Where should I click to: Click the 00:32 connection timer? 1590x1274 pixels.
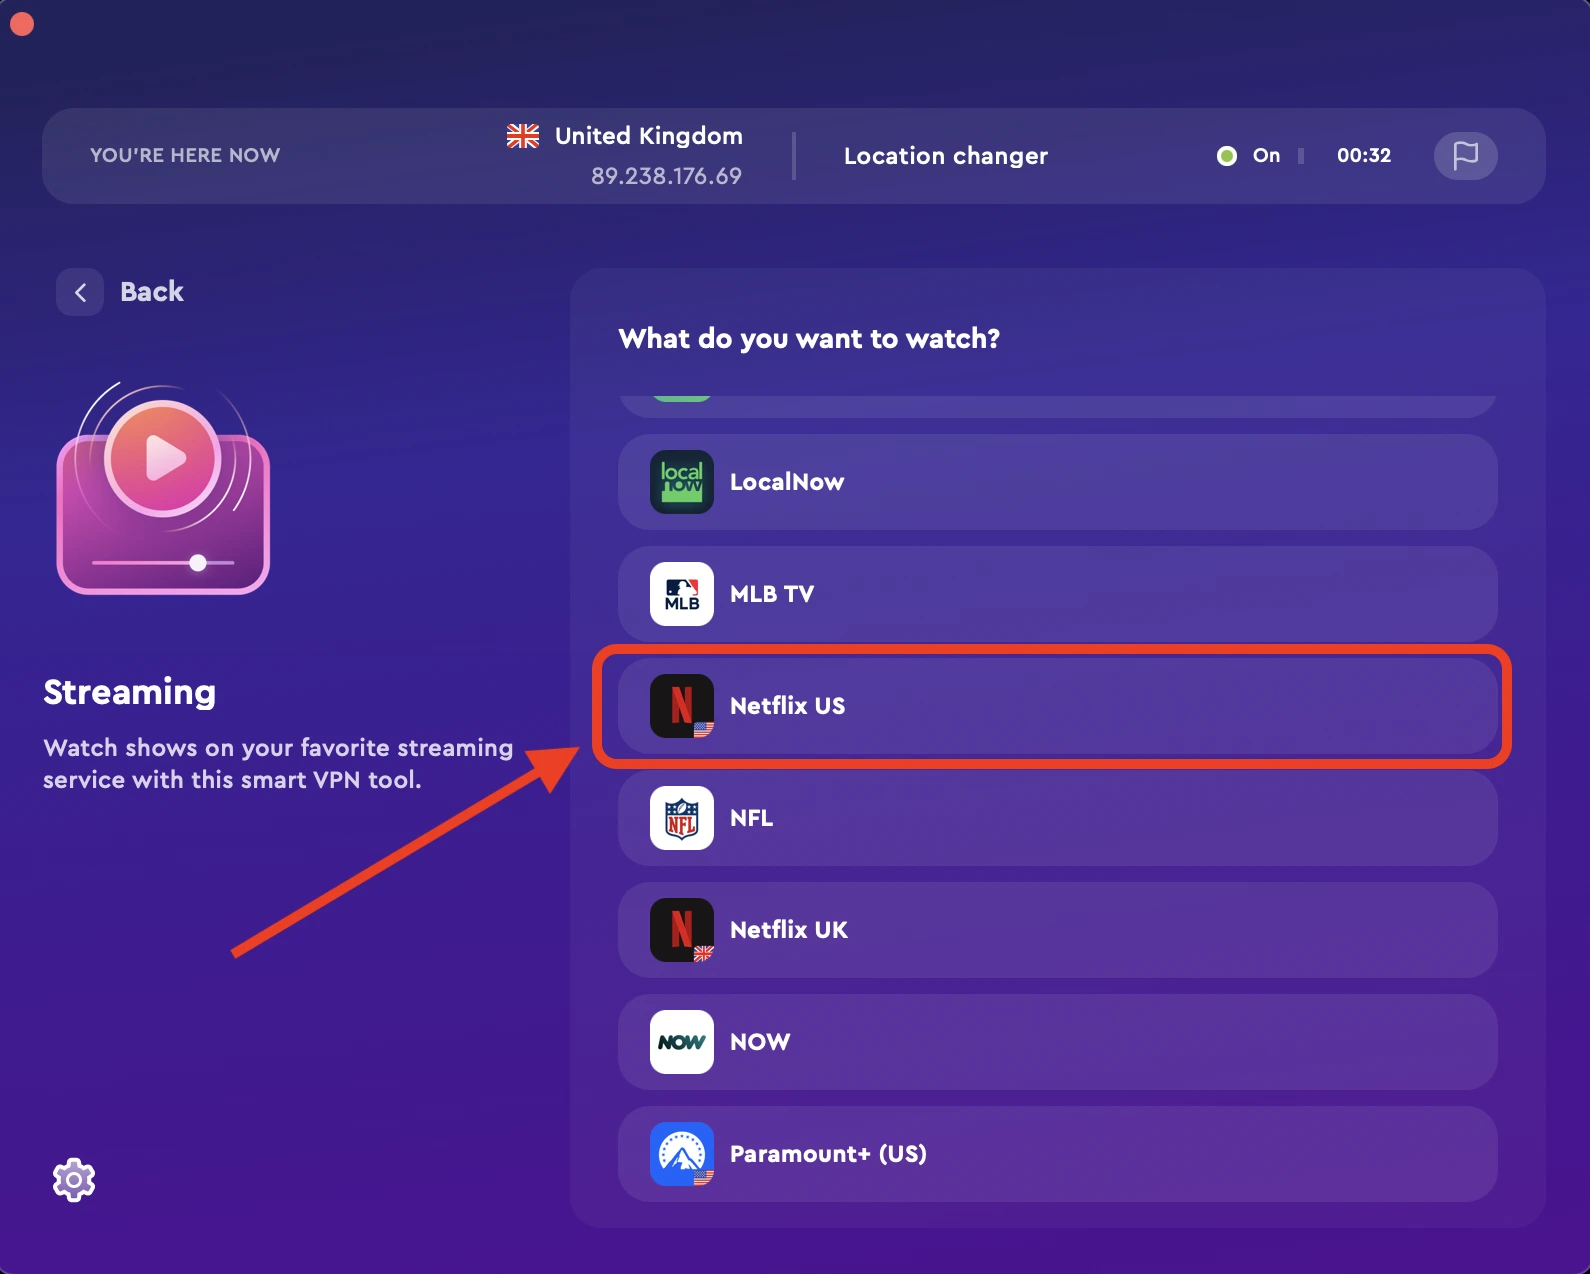coord(1364,155)
